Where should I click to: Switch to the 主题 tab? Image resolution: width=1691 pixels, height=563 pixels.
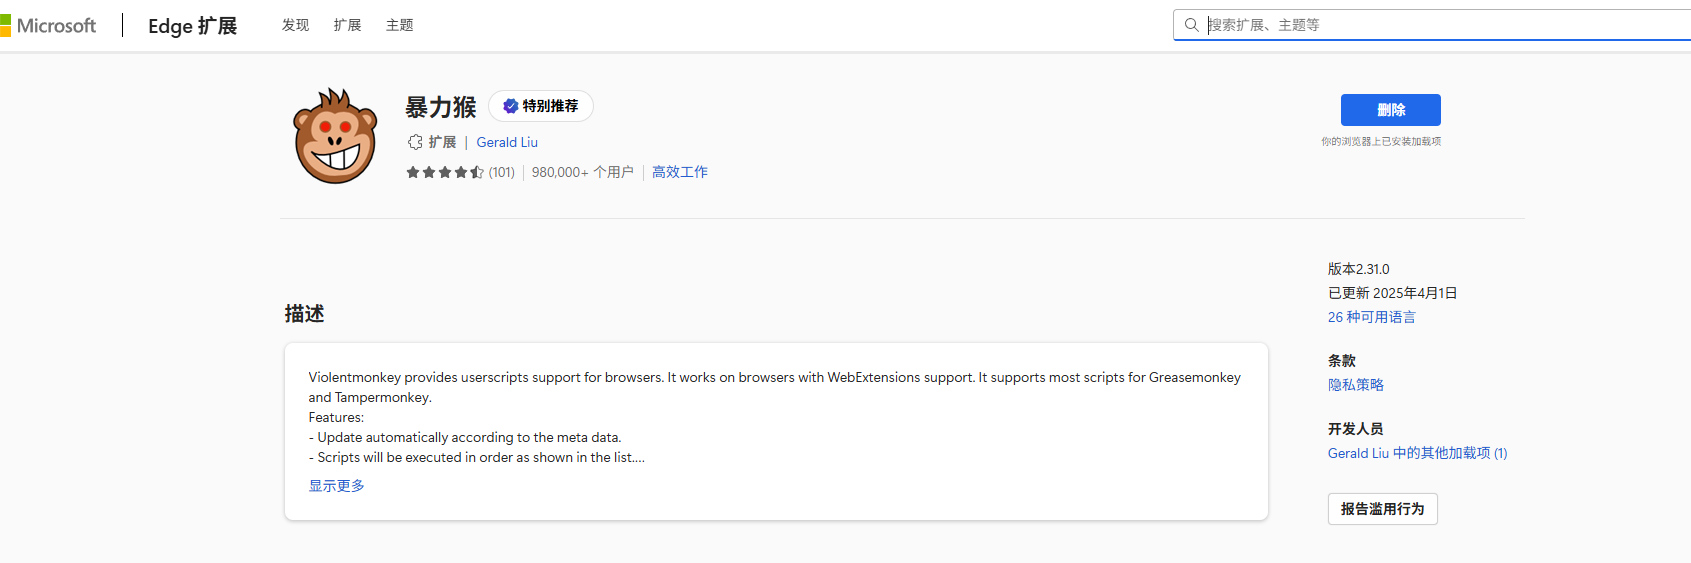(x=399, y=25)
